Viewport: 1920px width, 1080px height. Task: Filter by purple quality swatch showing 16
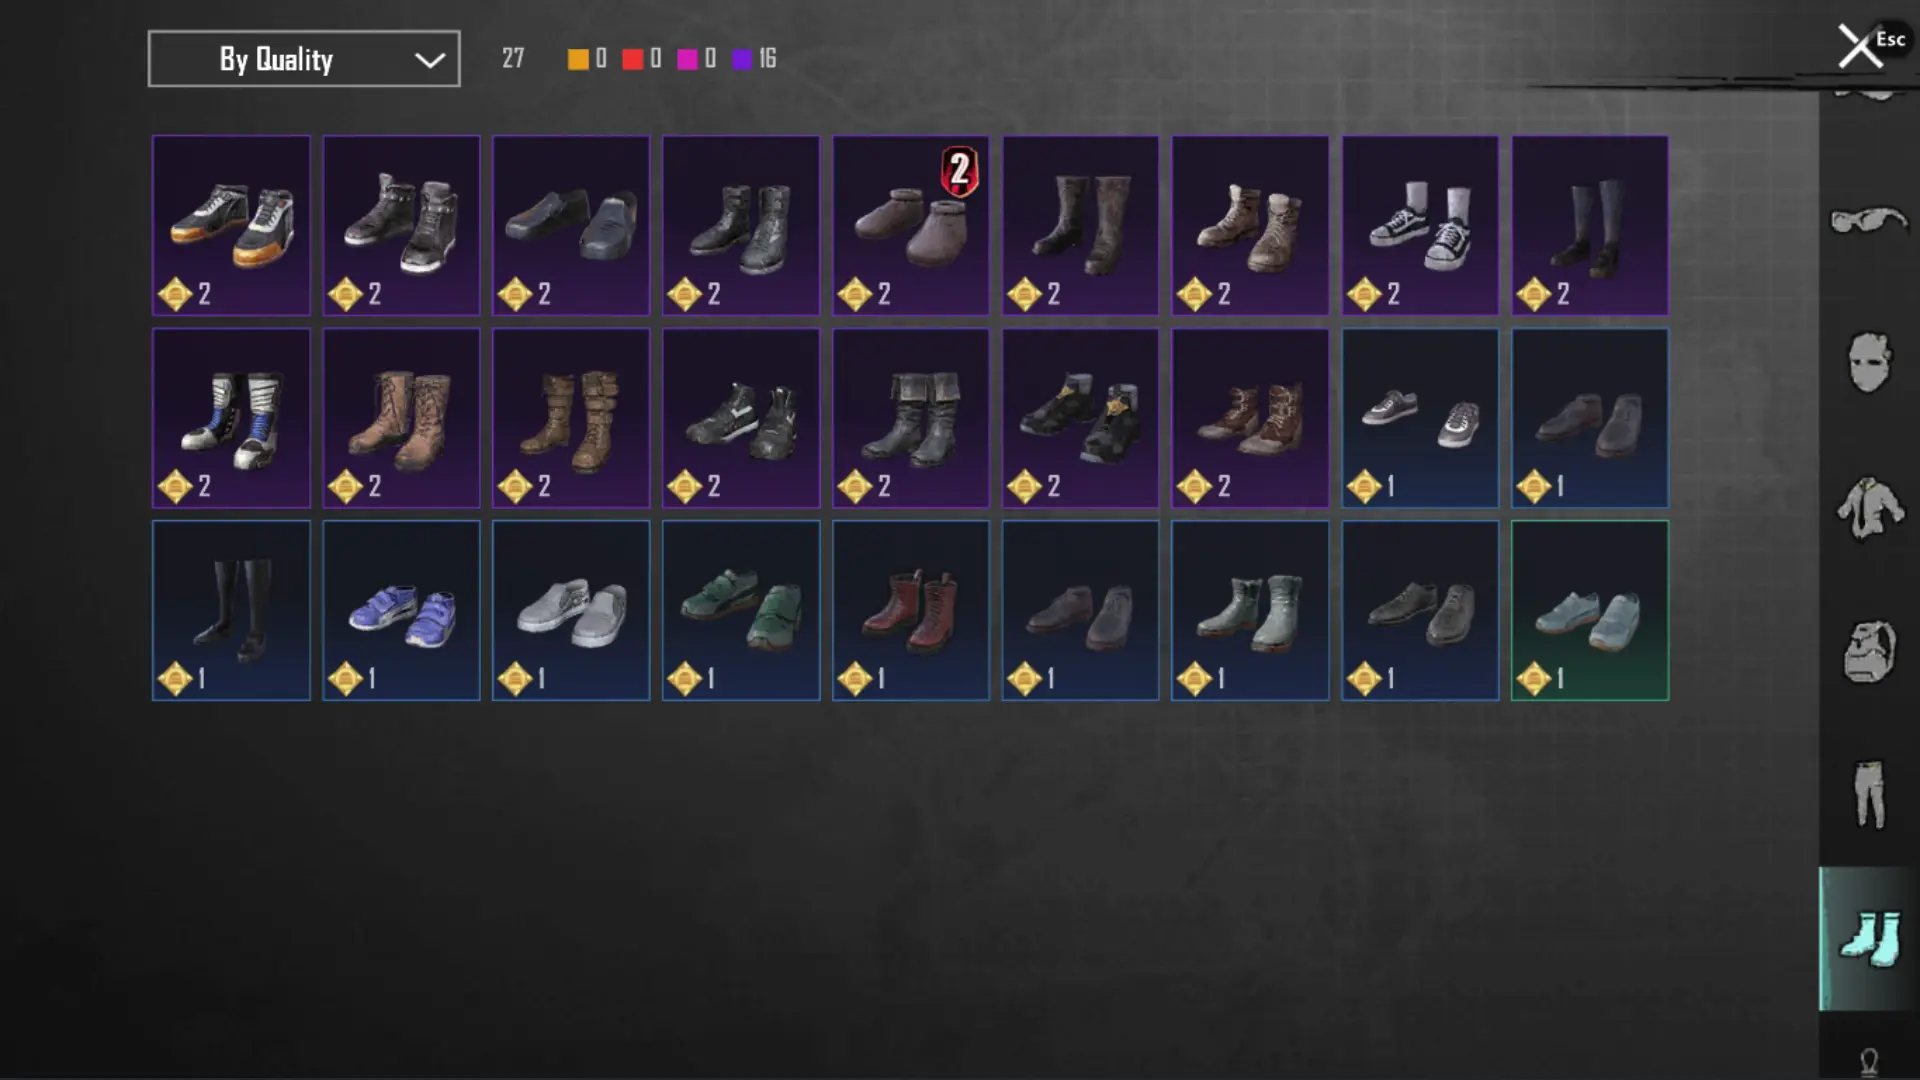(x=742, y=59)
